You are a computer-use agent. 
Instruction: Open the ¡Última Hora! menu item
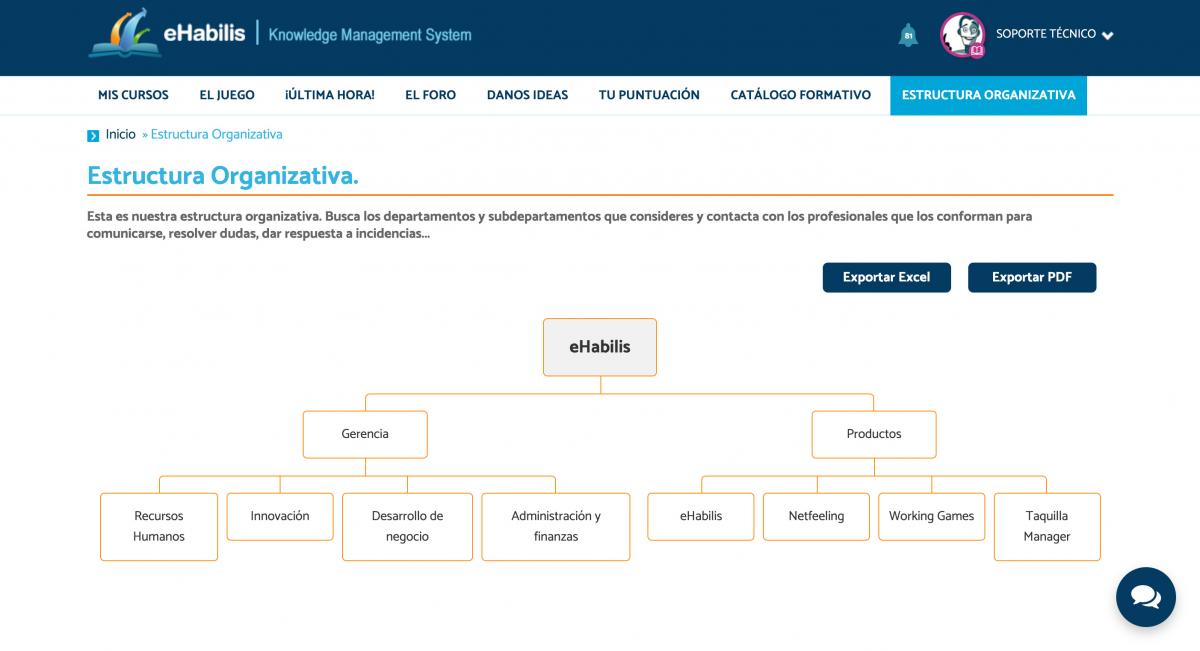coord(329,95)
